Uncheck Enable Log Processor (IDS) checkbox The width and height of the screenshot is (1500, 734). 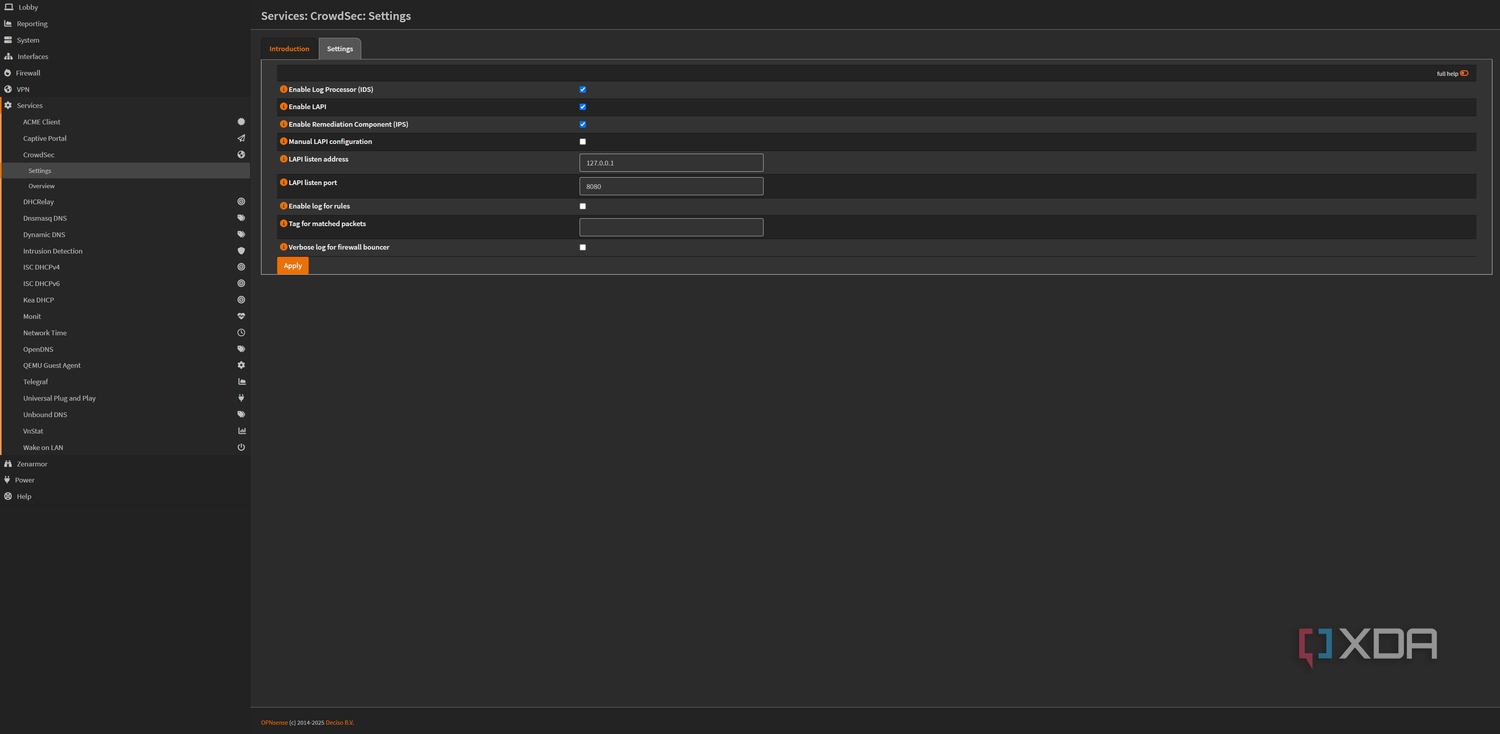pyautogui.click(x=583, y=90)
